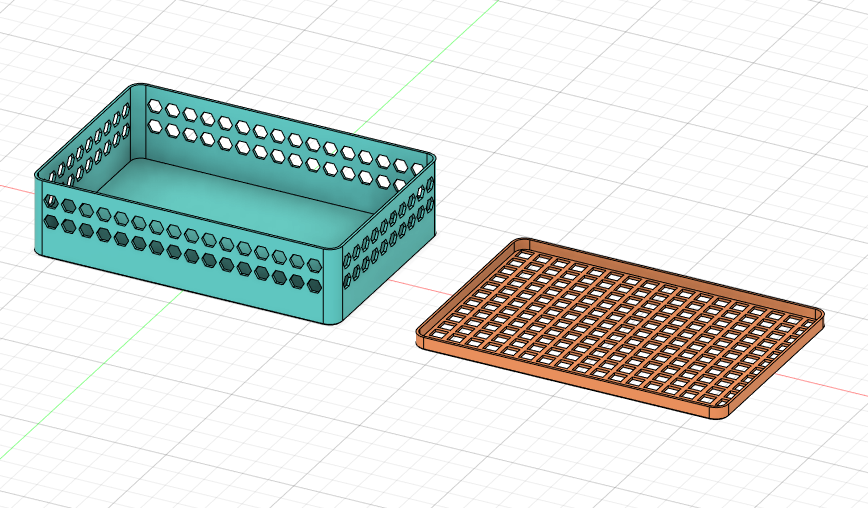Select the orange square-grid lid body

620,328
